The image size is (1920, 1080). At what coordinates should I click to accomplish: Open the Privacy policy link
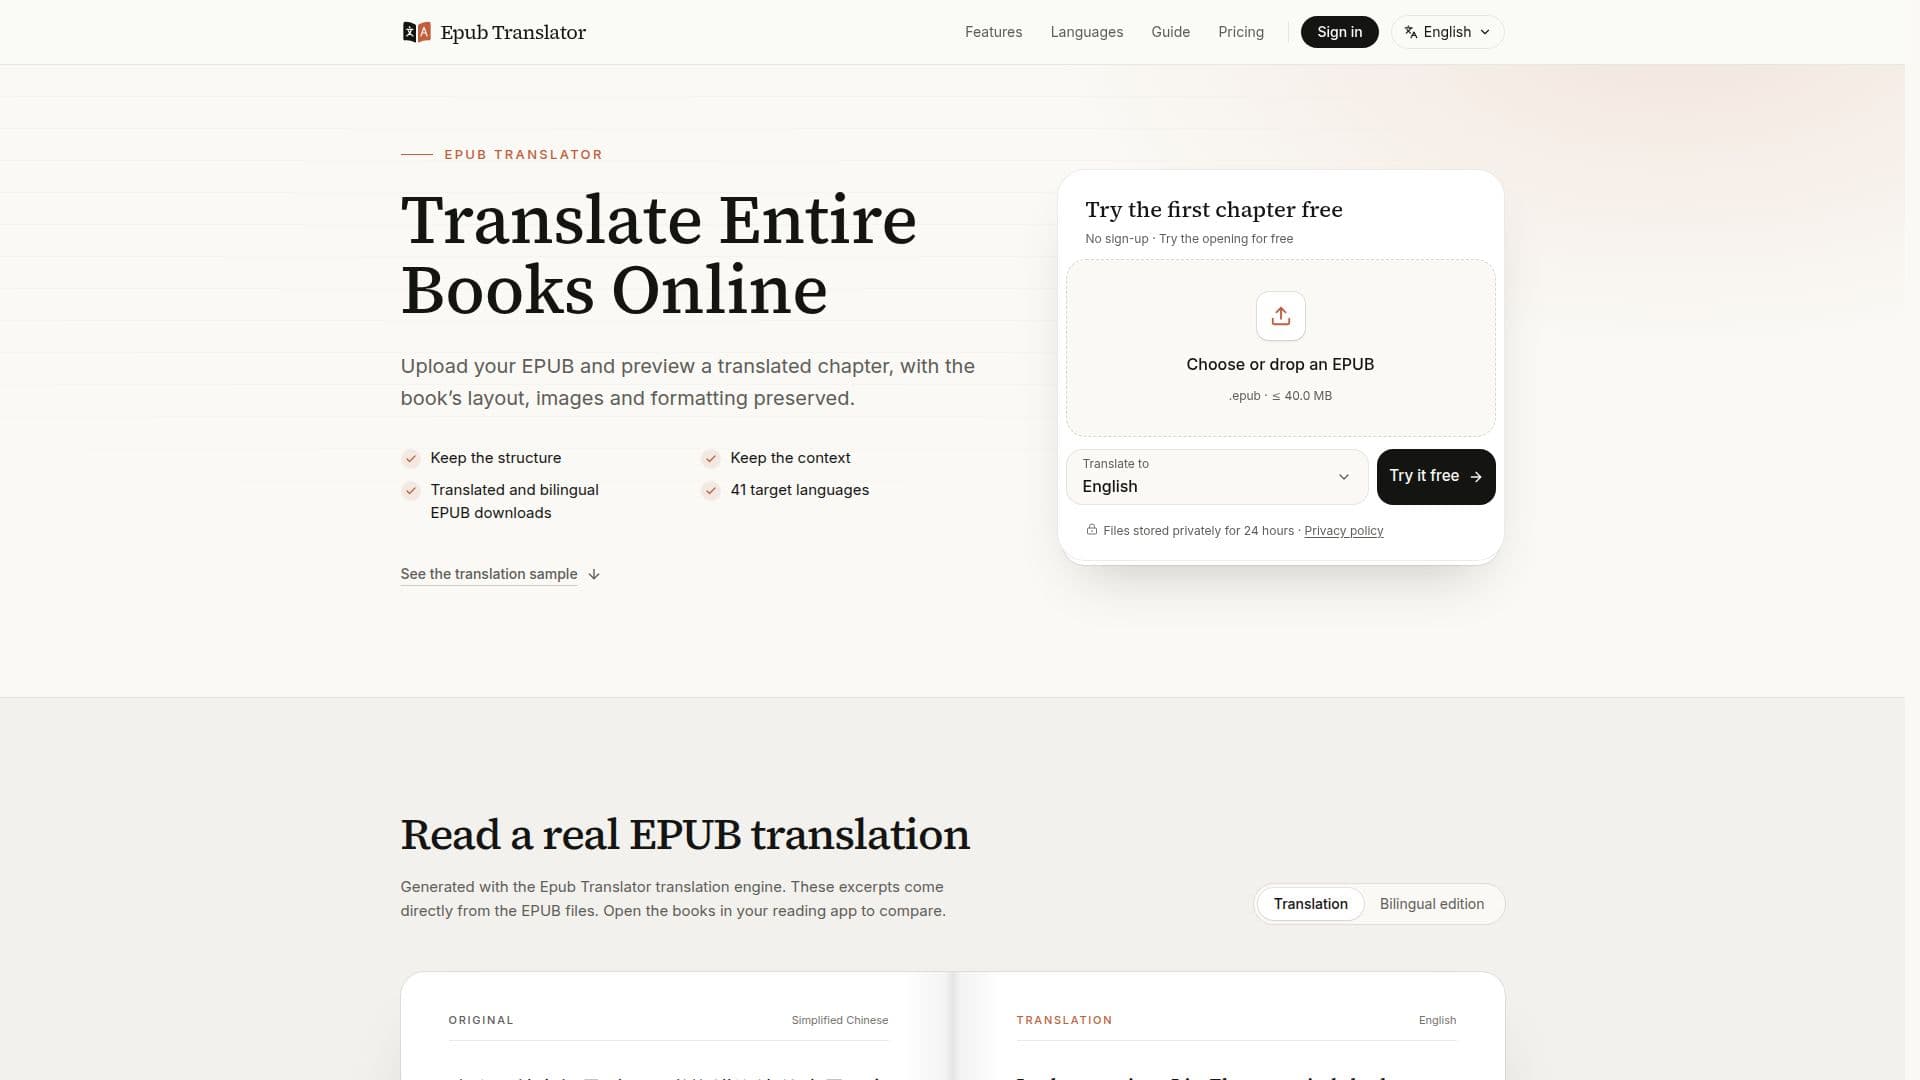click(x=1343, y=531)
